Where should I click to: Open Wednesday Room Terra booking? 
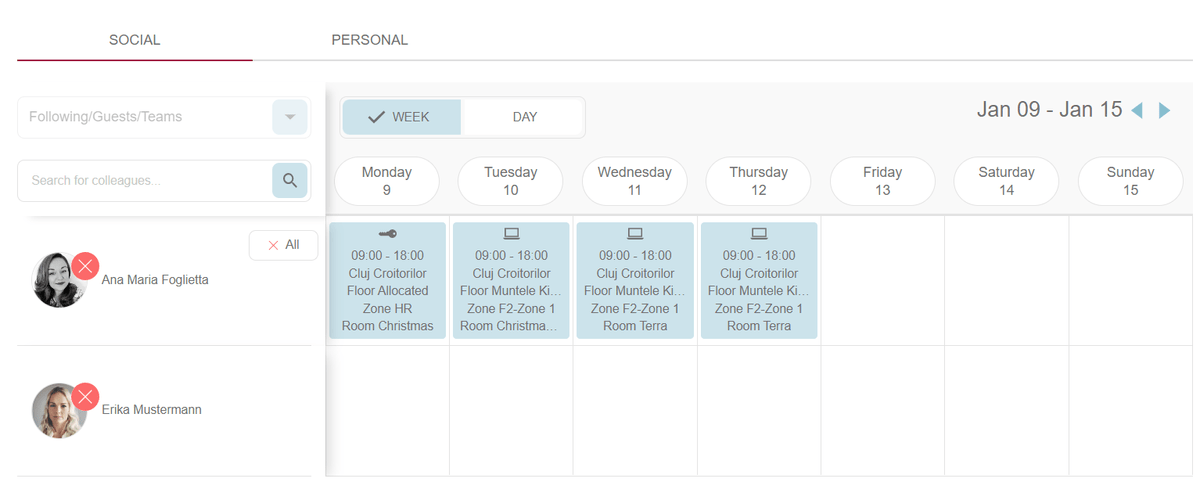(x=635, y=281)
